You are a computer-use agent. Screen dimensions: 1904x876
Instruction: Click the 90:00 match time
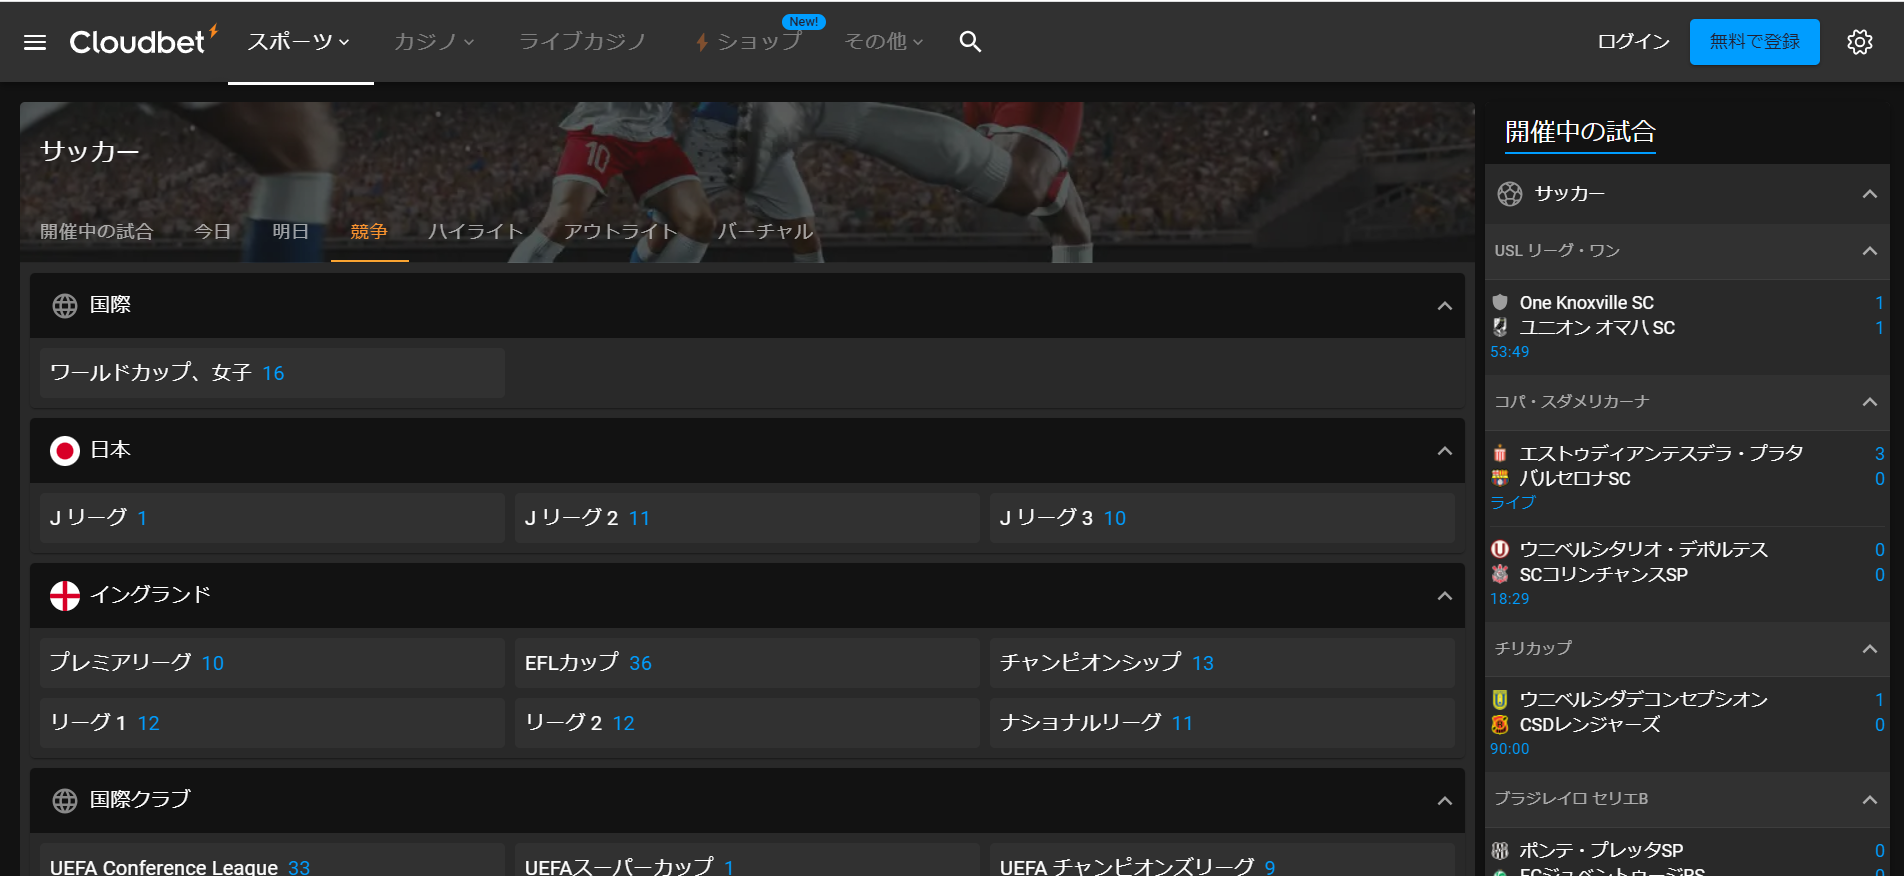tap(1510, 749)
